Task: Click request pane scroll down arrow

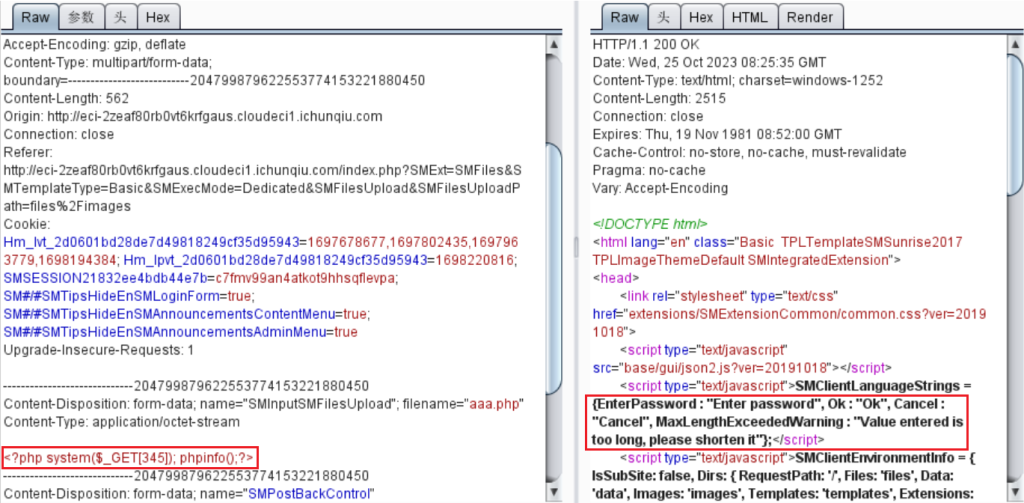Action: (x=554, y=491)
